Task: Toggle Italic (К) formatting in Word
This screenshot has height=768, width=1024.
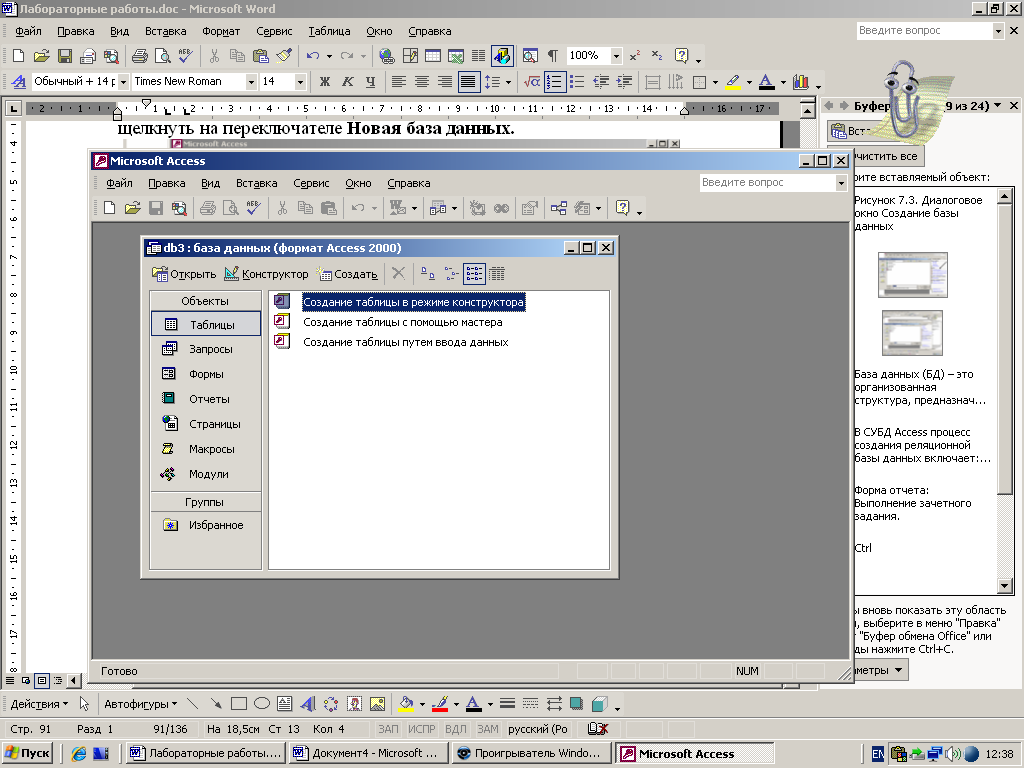Action: [347, 82]
